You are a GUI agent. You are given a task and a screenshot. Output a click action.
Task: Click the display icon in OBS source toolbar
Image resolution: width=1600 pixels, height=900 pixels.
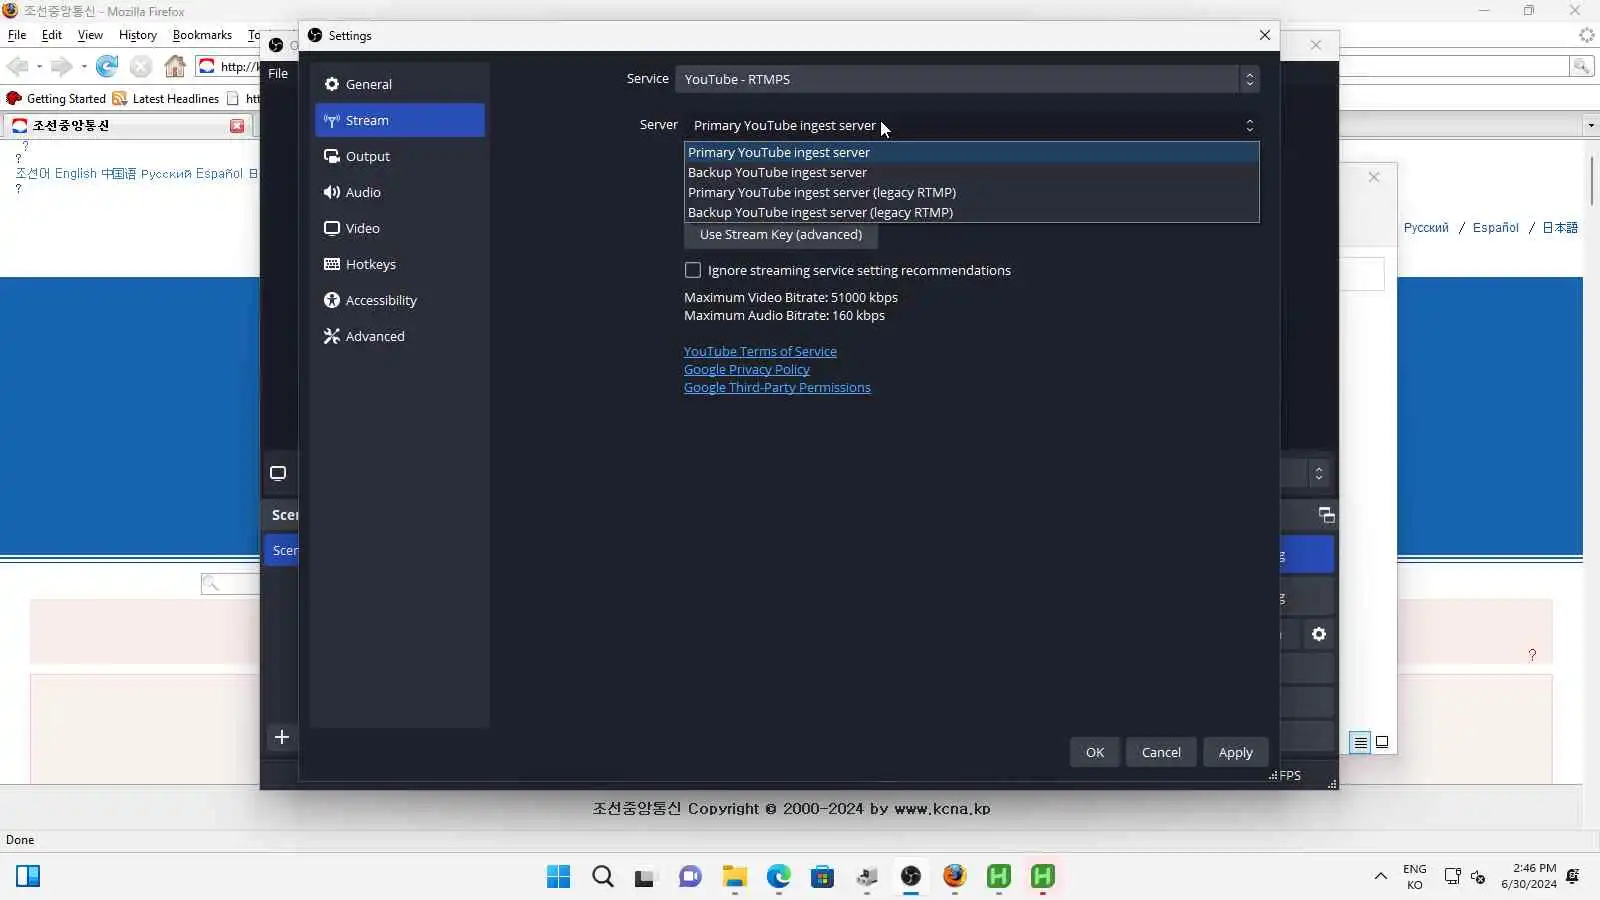click(278, 473)
